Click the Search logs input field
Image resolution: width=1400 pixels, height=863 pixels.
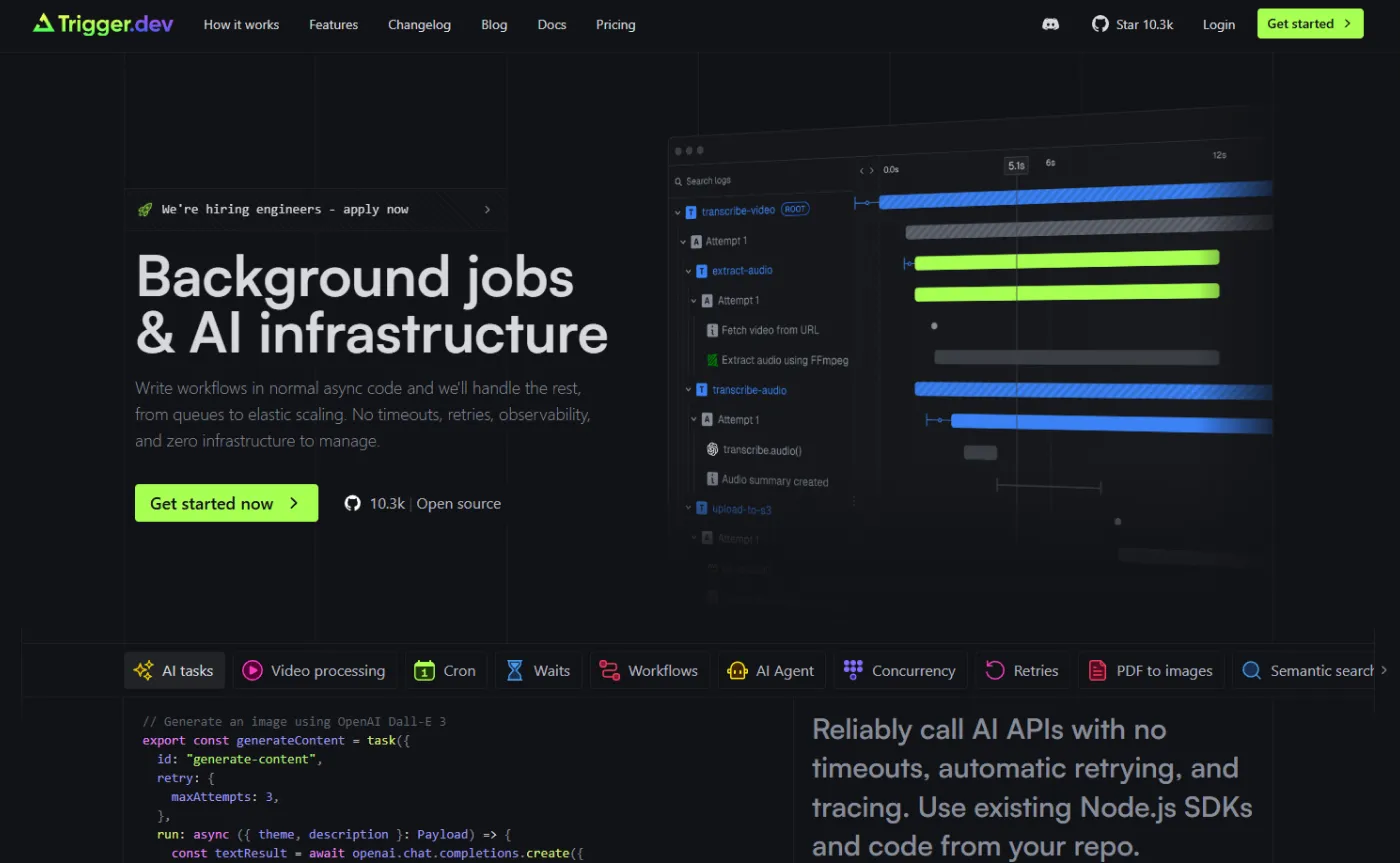pyautogui.click(x=740, y=181)
